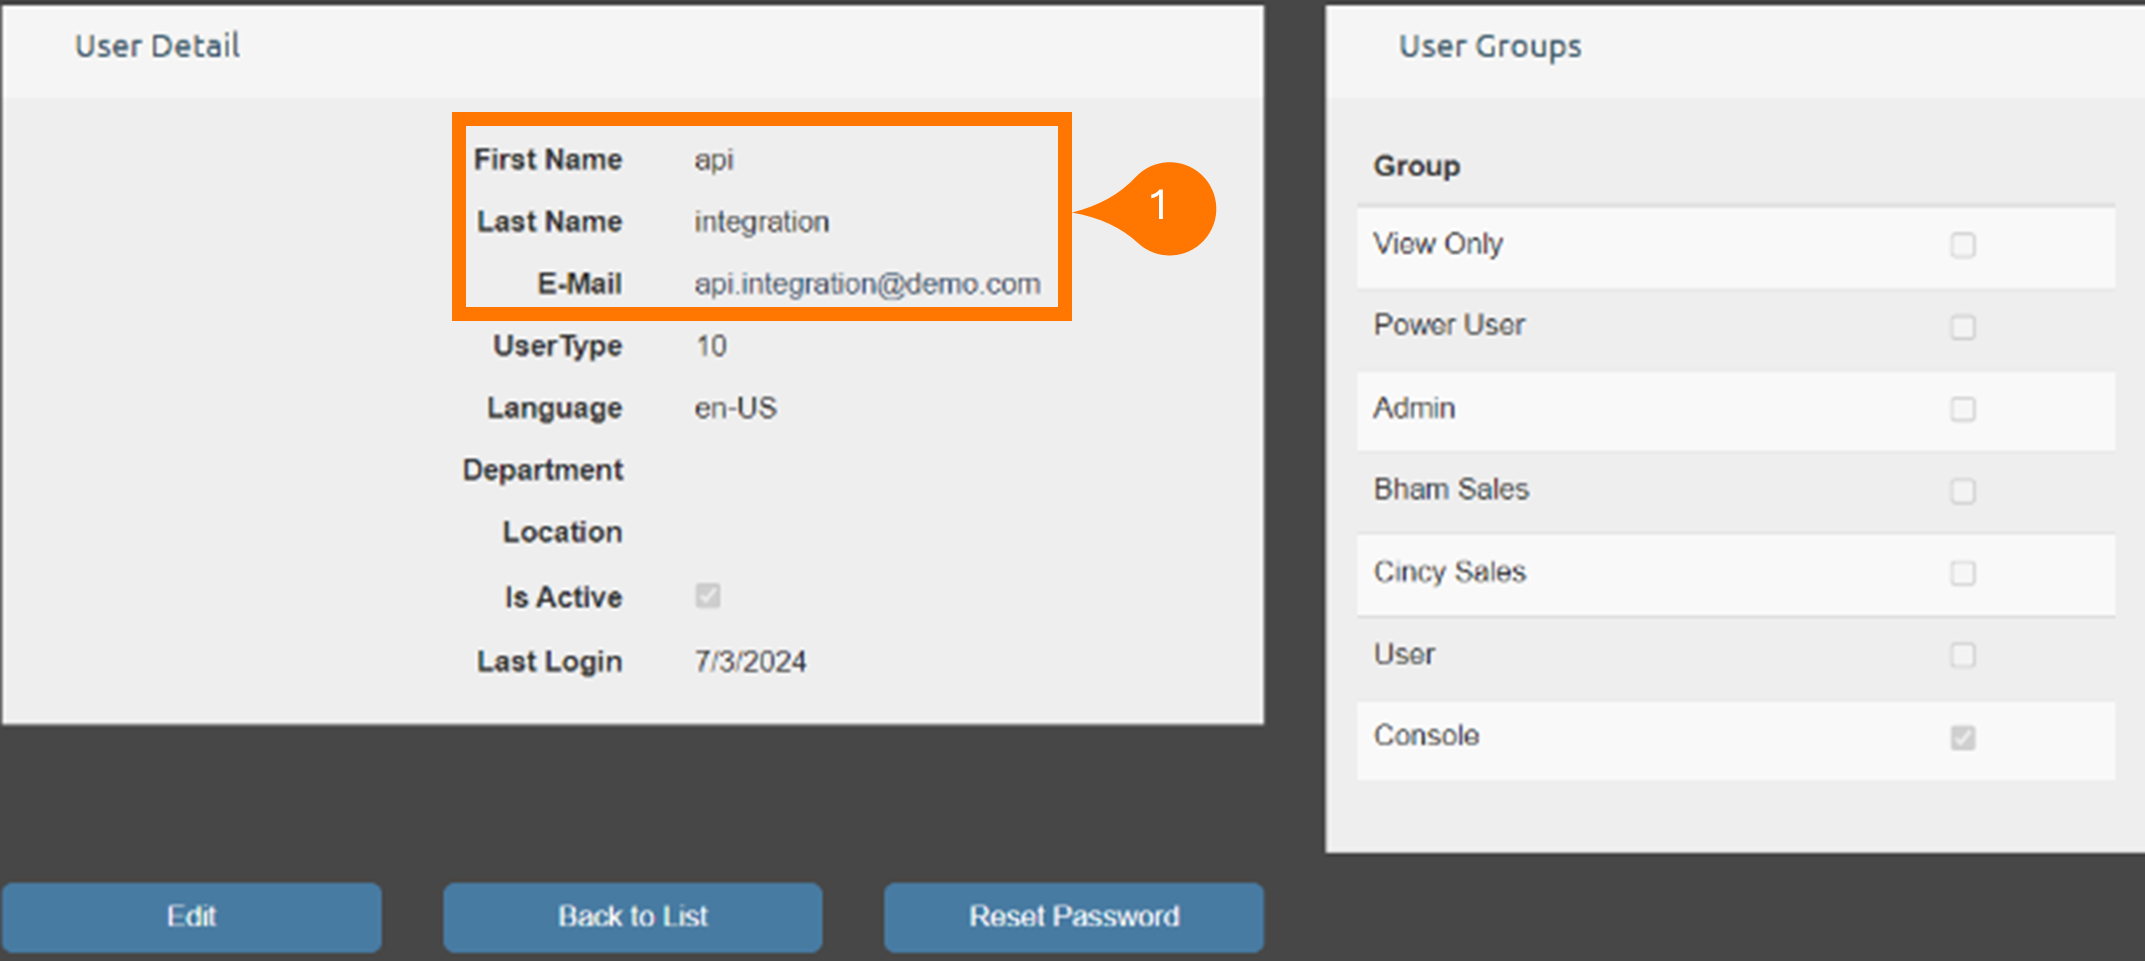Select the Bham Sales group checkbox

click(1962, 491)
